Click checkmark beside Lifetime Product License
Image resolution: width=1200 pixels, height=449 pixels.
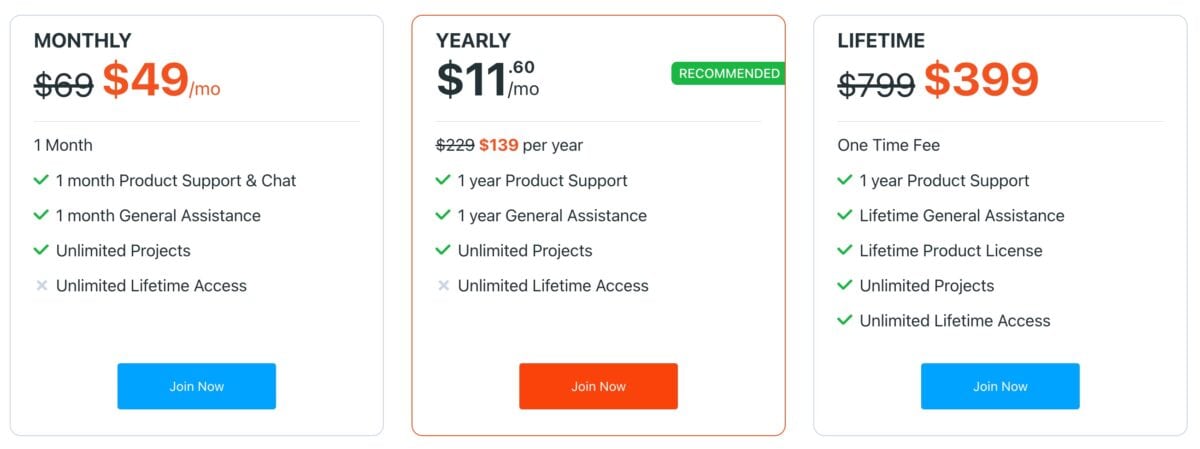click(x=845, y=251)
